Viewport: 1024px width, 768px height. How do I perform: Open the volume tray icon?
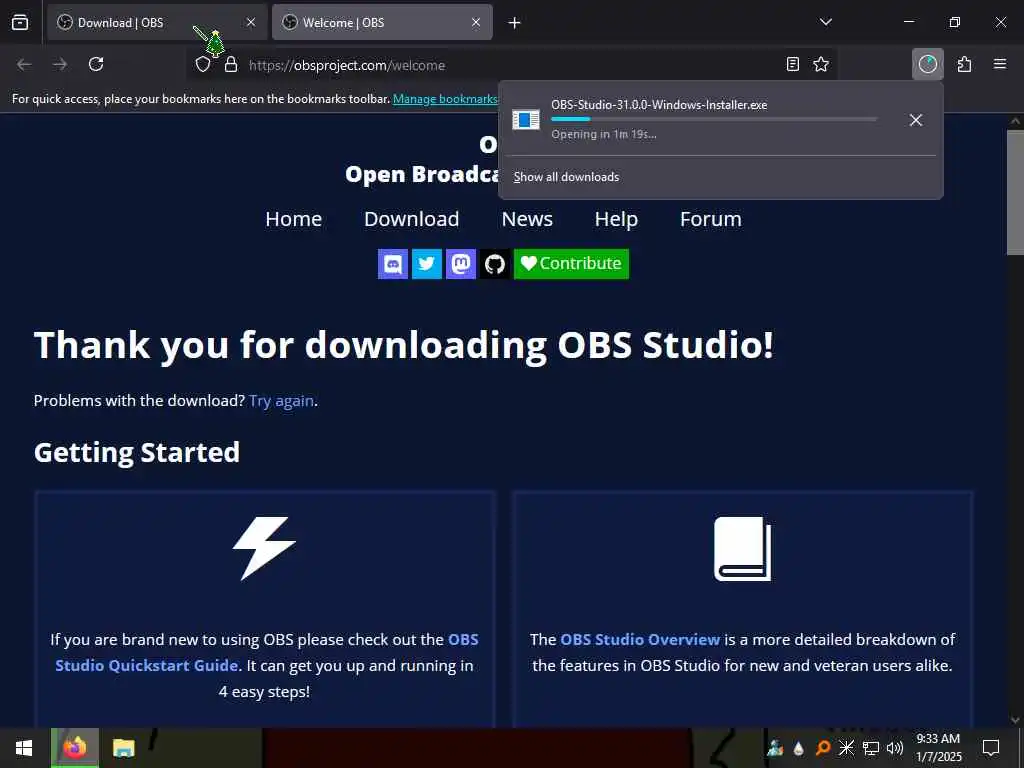(895, 748)
